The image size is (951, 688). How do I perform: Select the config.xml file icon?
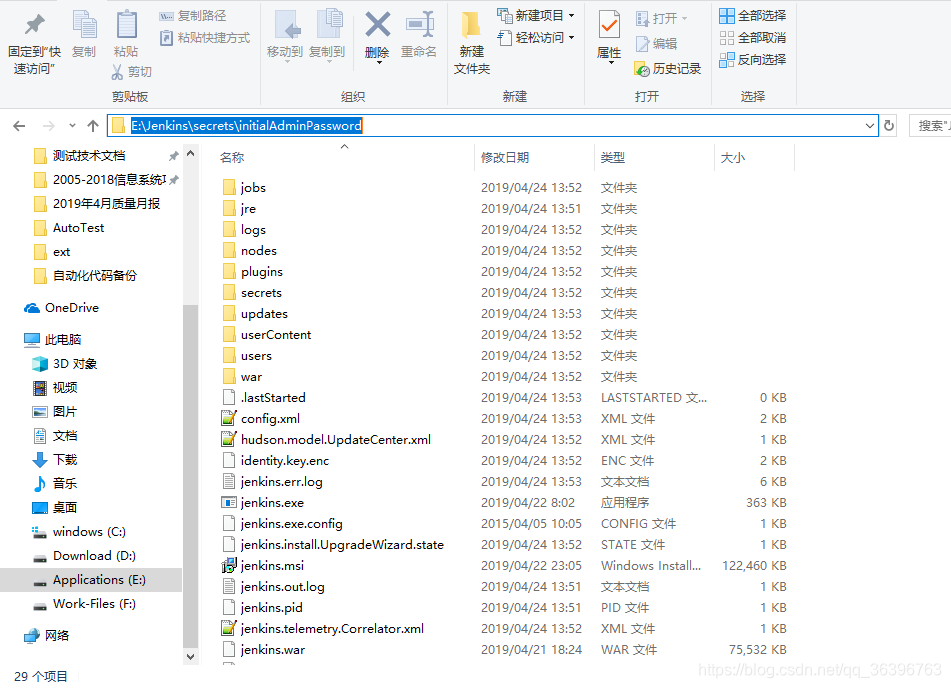click(x=229, y=419)
